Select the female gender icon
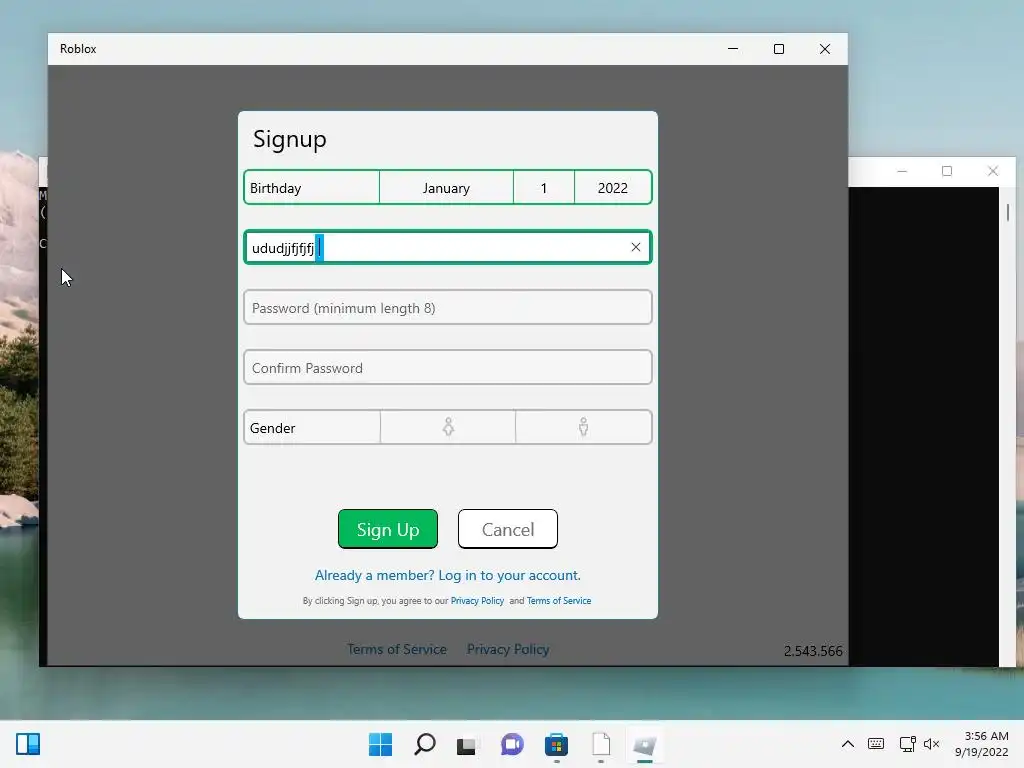 448,427
